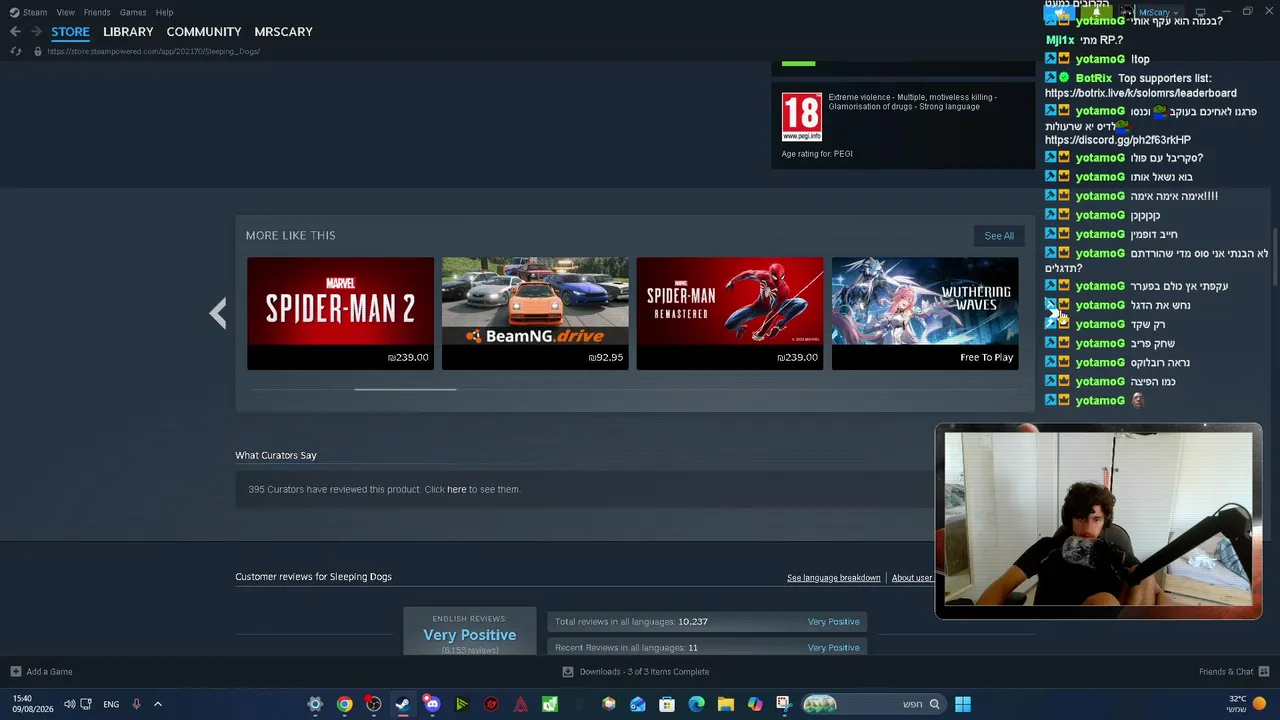This screenshot has height=720, width=1280.
Task: Click See All in More Like This
Action: (x=999, y=236)
